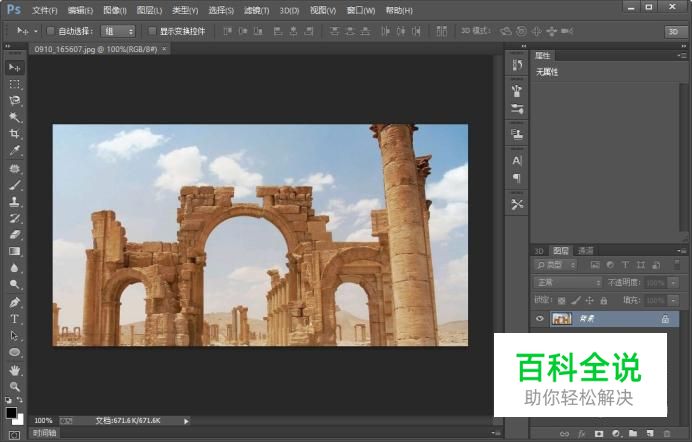Image resolution: width=692 pixels, height=442 pixels.
Task: Select the Rectangular Marquee tool
Action: point(15,84)
